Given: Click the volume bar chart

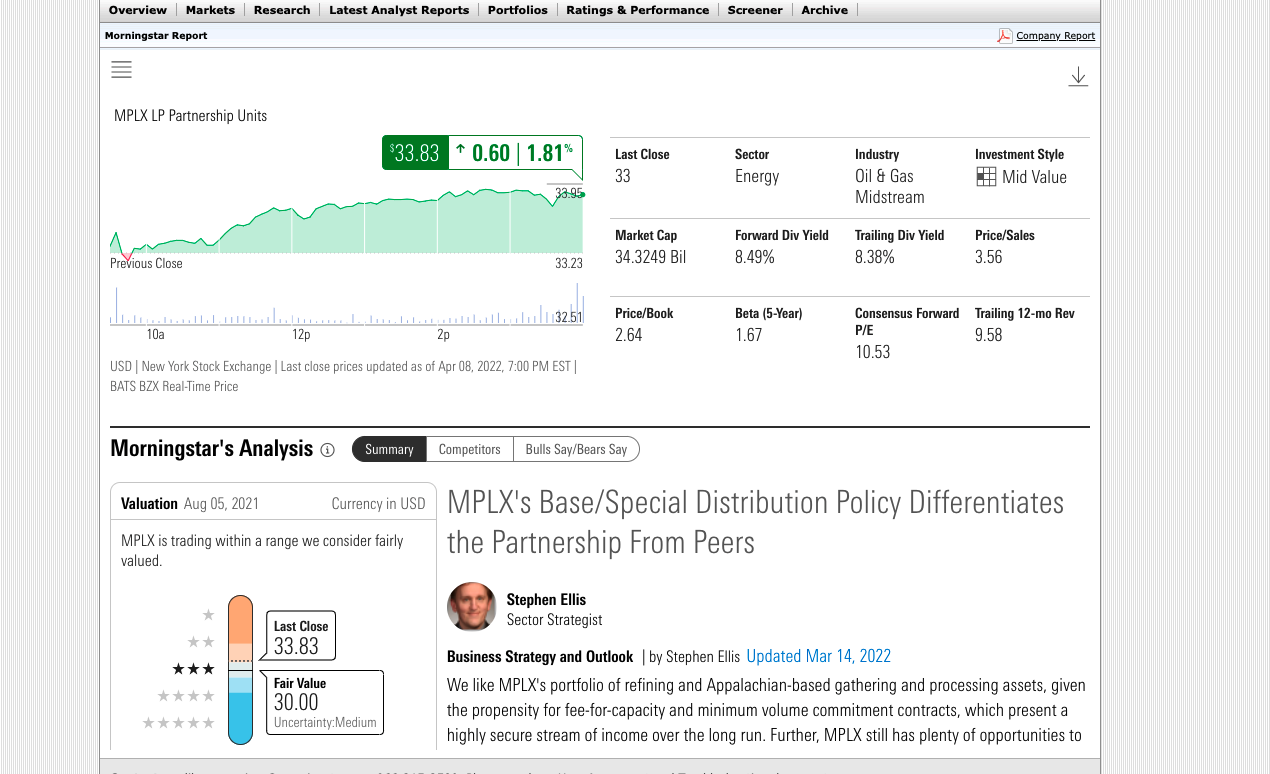Looking at the screenshot, I should 346,304.
